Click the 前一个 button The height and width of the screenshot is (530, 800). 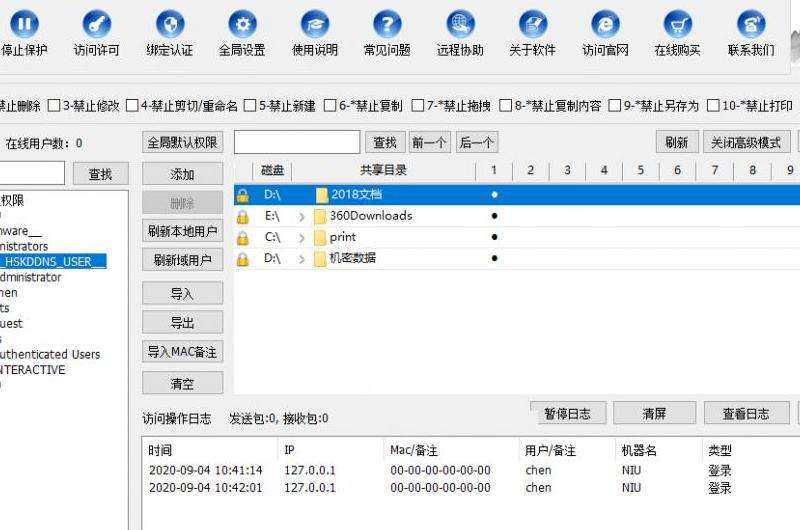(x=430, y=142)
